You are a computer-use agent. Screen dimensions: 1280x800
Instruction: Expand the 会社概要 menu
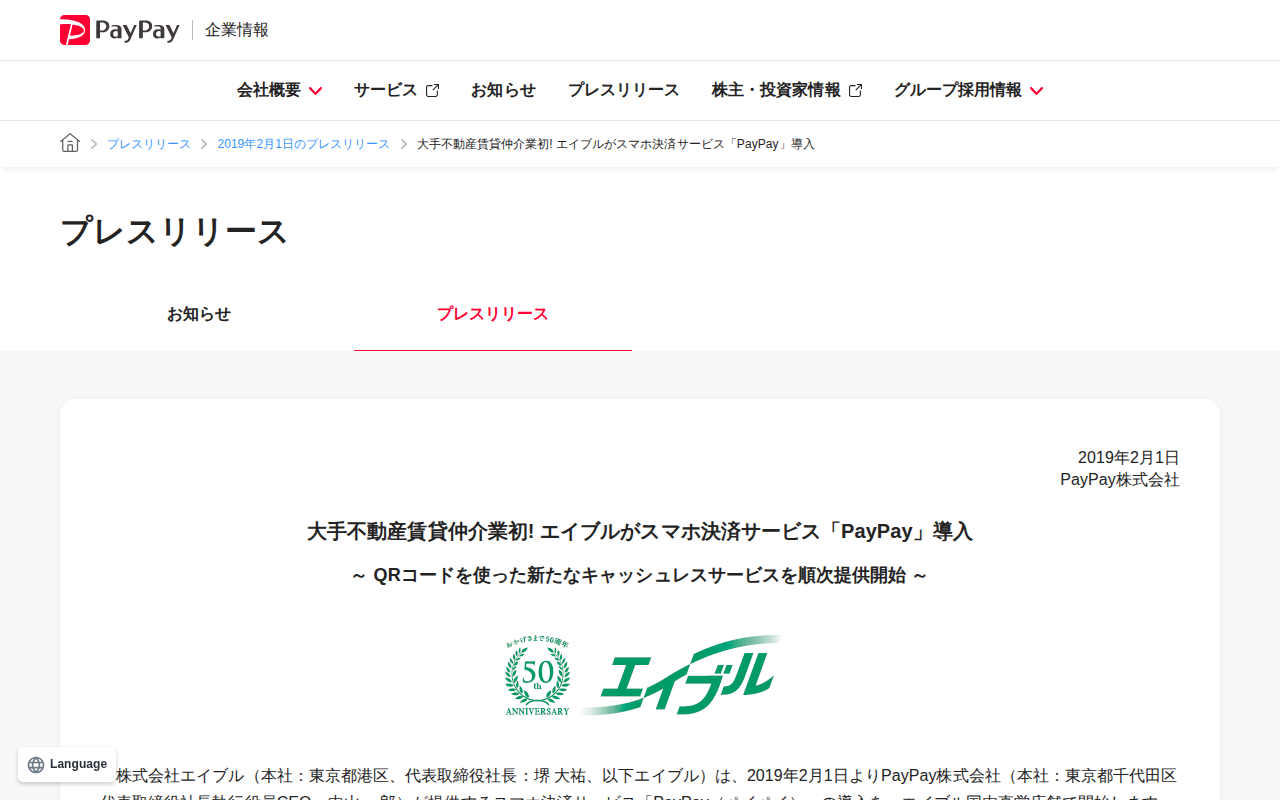tap(279, 90)
